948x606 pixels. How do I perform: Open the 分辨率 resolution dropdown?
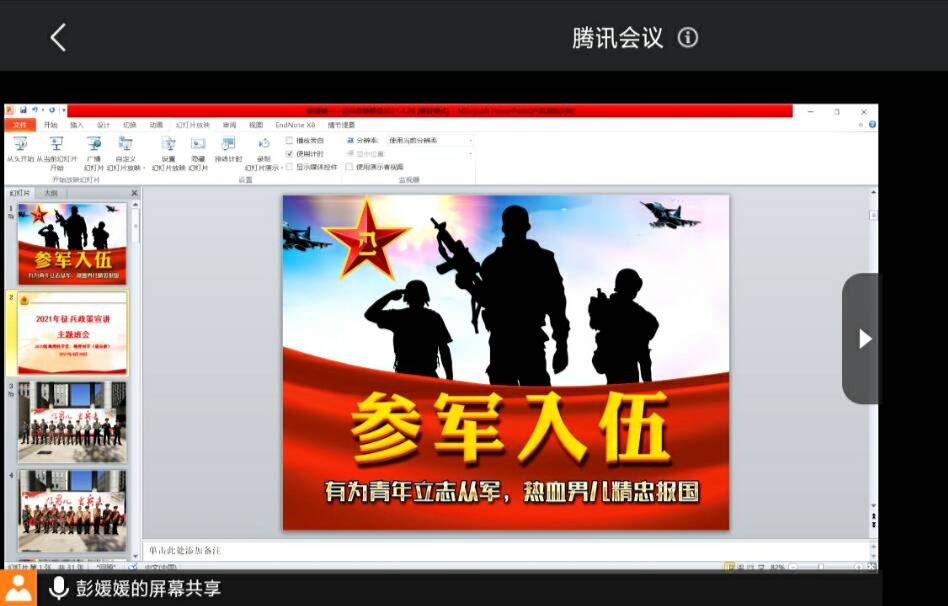coord(428,141)
